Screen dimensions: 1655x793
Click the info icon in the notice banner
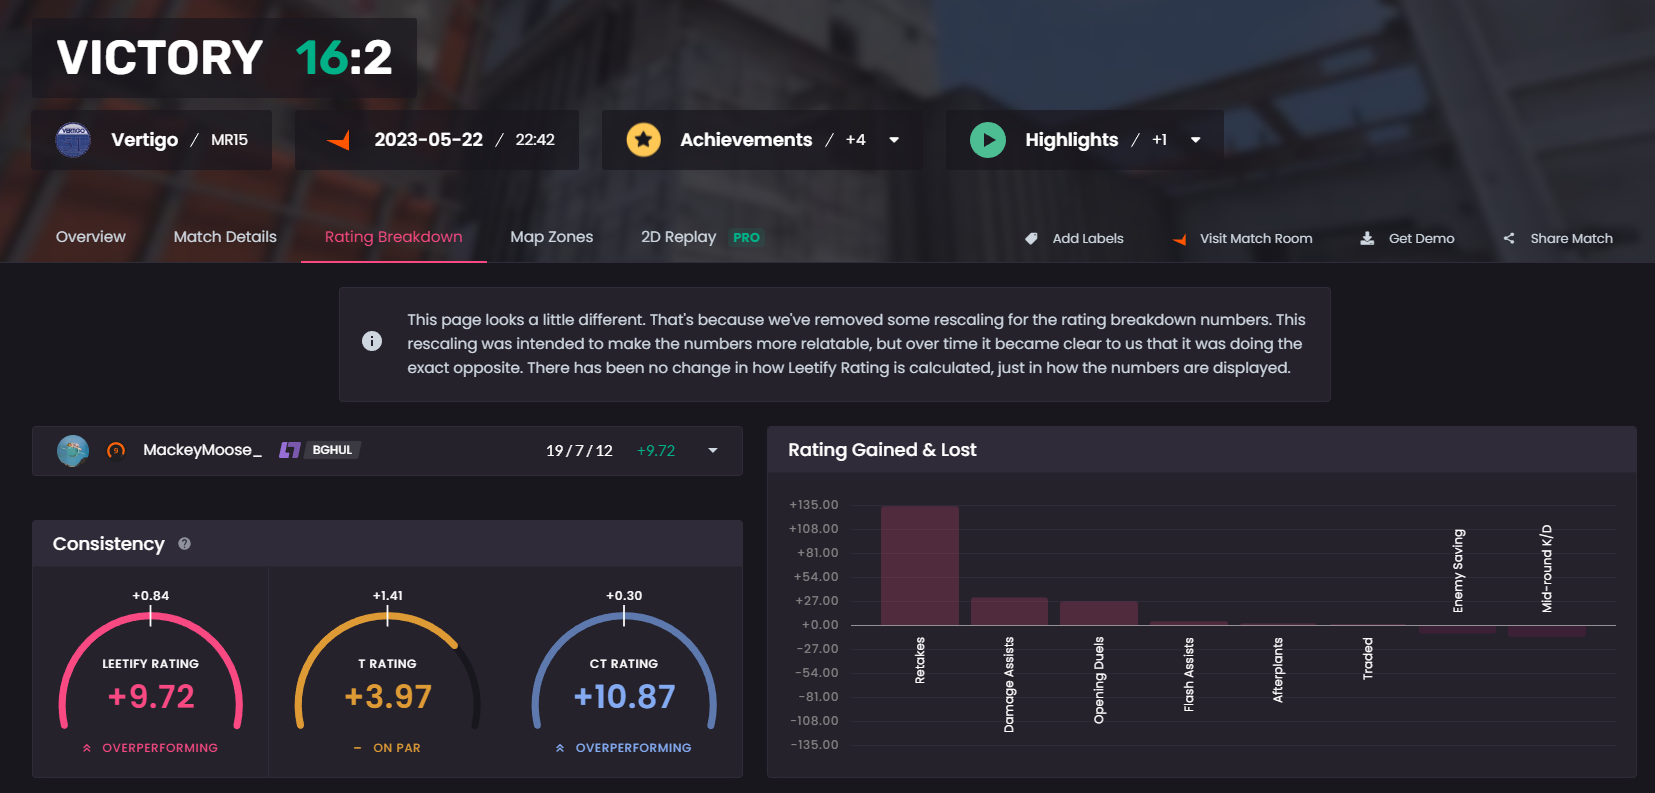372,341
